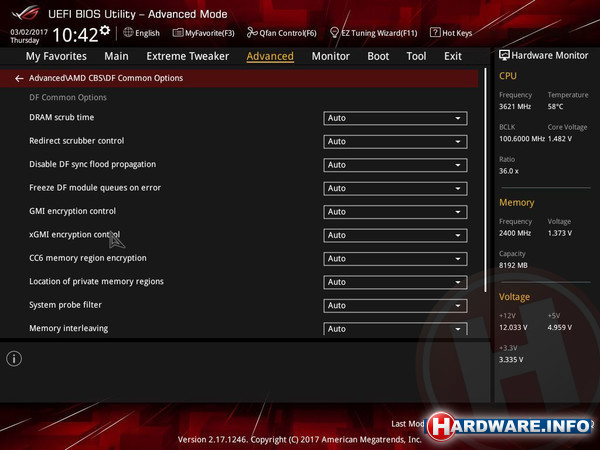Viewport: 600px width, 450px height.
Task: Open CC6 memory region encryption dropdown
Action: pos(395,259)
